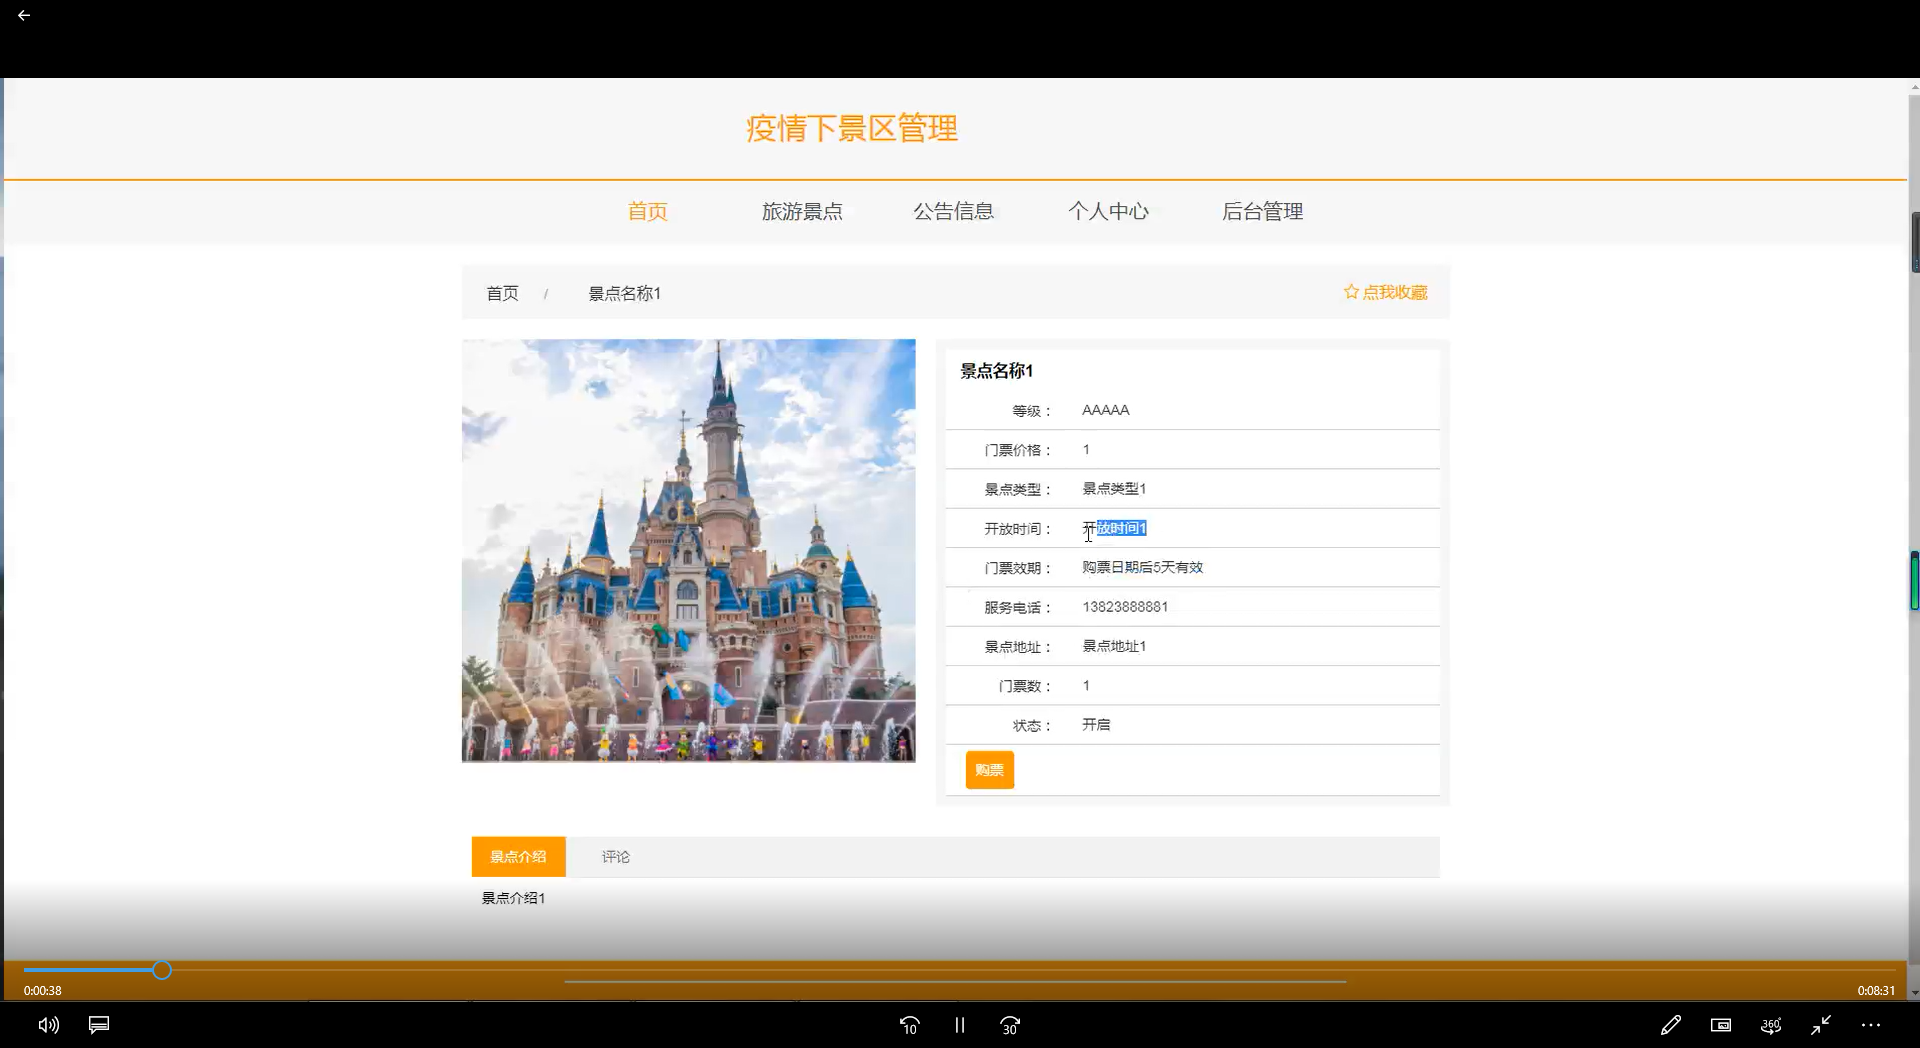Click the 门票效期： label

[x=1018, y=568]
